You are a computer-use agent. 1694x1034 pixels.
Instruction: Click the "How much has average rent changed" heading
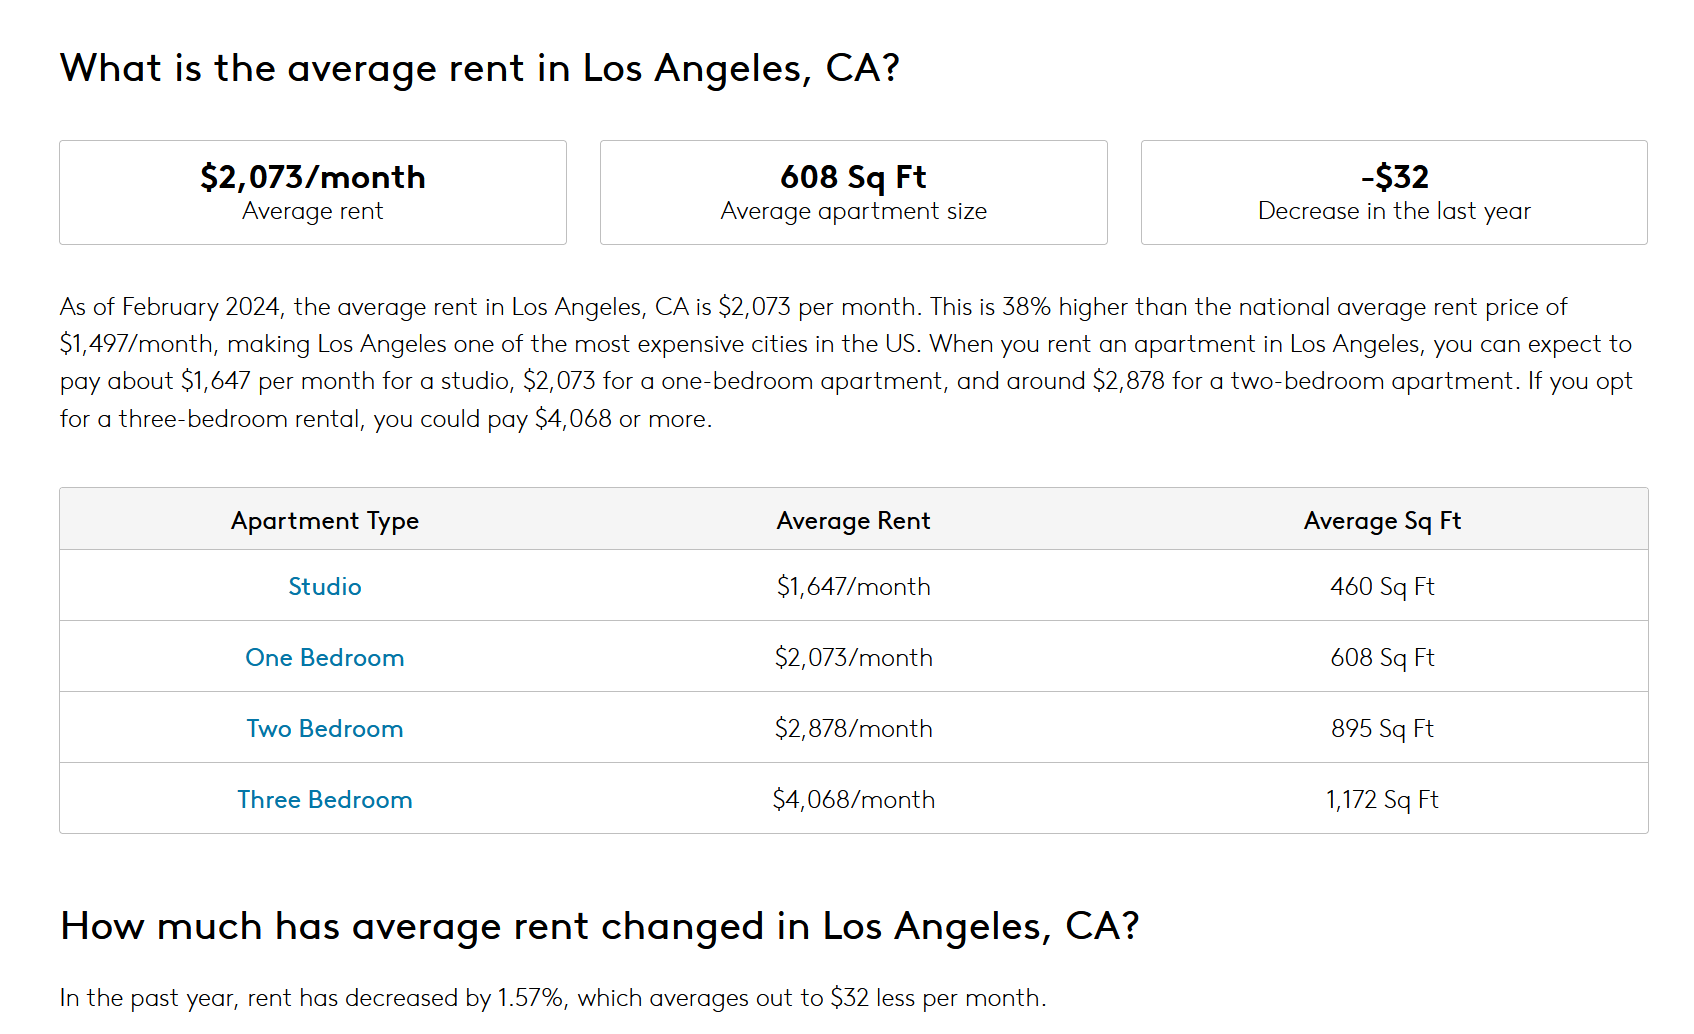pyautogui.click(x=600, y=927)
